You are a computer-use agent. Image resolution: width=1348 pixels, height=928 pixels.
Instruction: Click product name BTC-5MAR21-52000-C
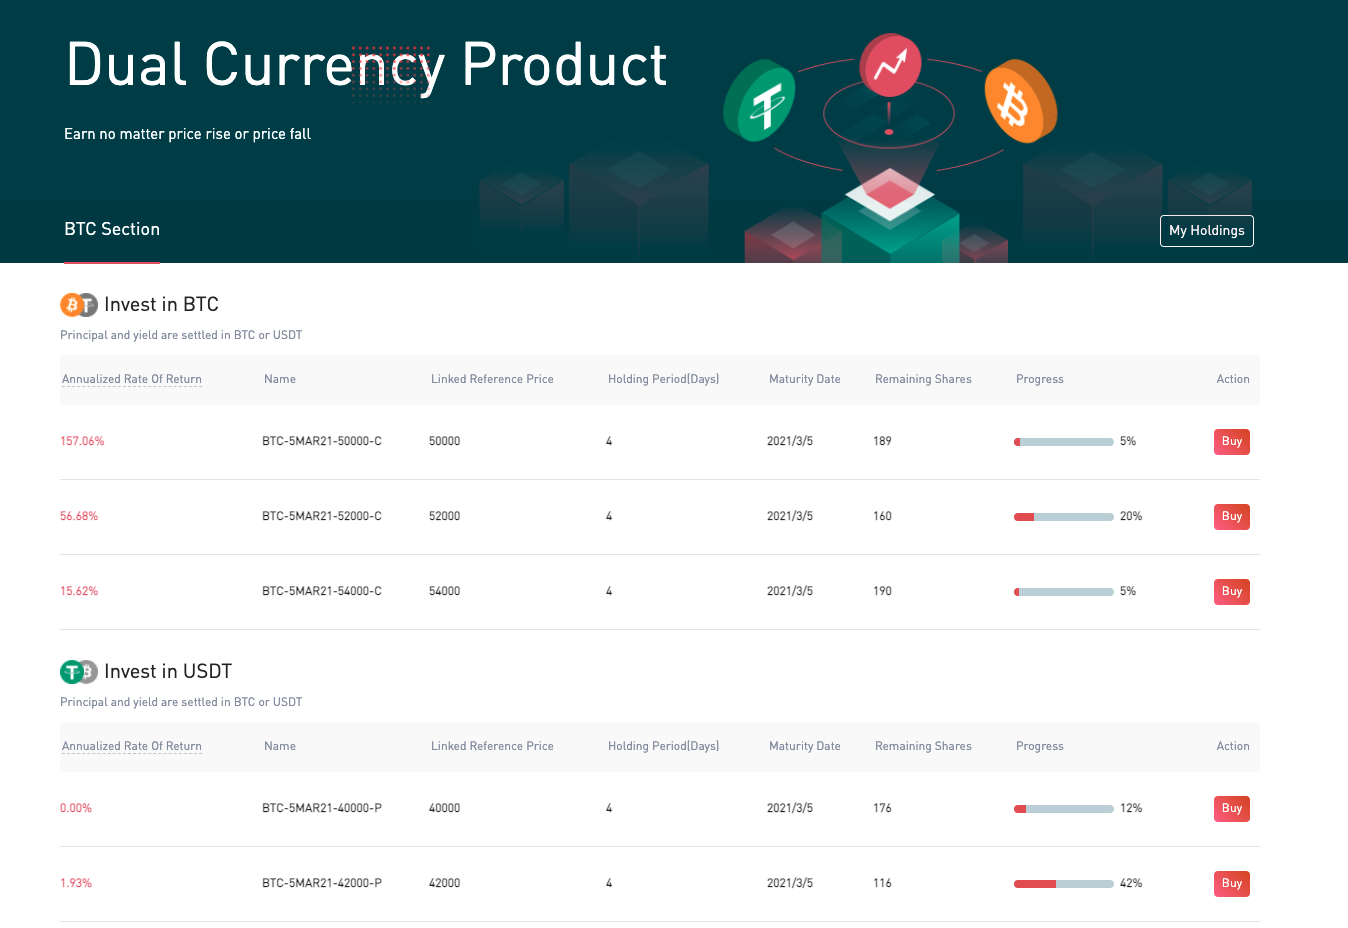(322, 516)
